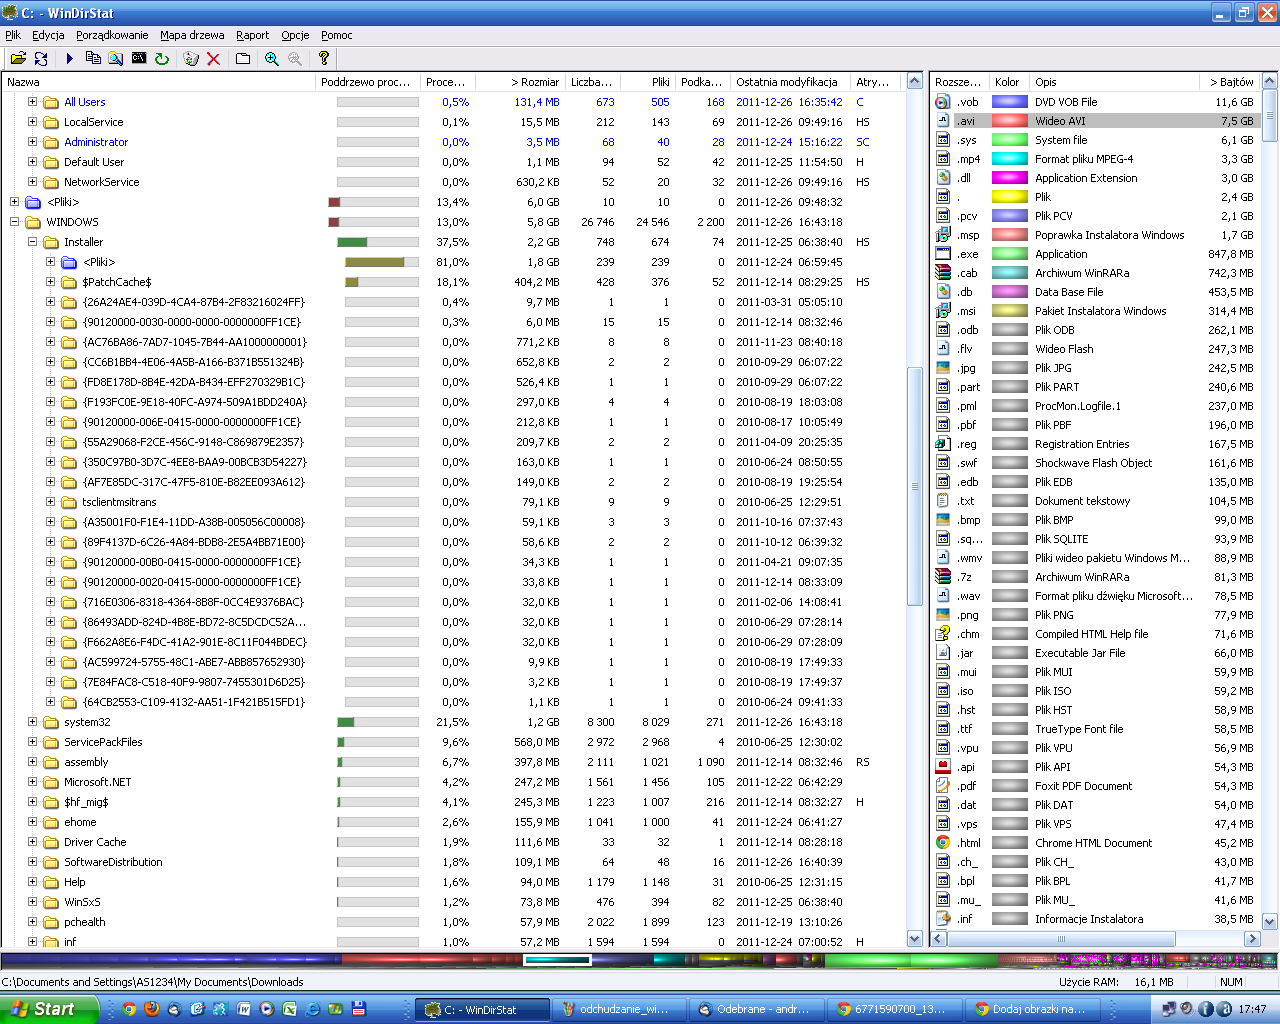Click the Opis column header
Viewport: 1280px width, 1024px height.
1115,82
